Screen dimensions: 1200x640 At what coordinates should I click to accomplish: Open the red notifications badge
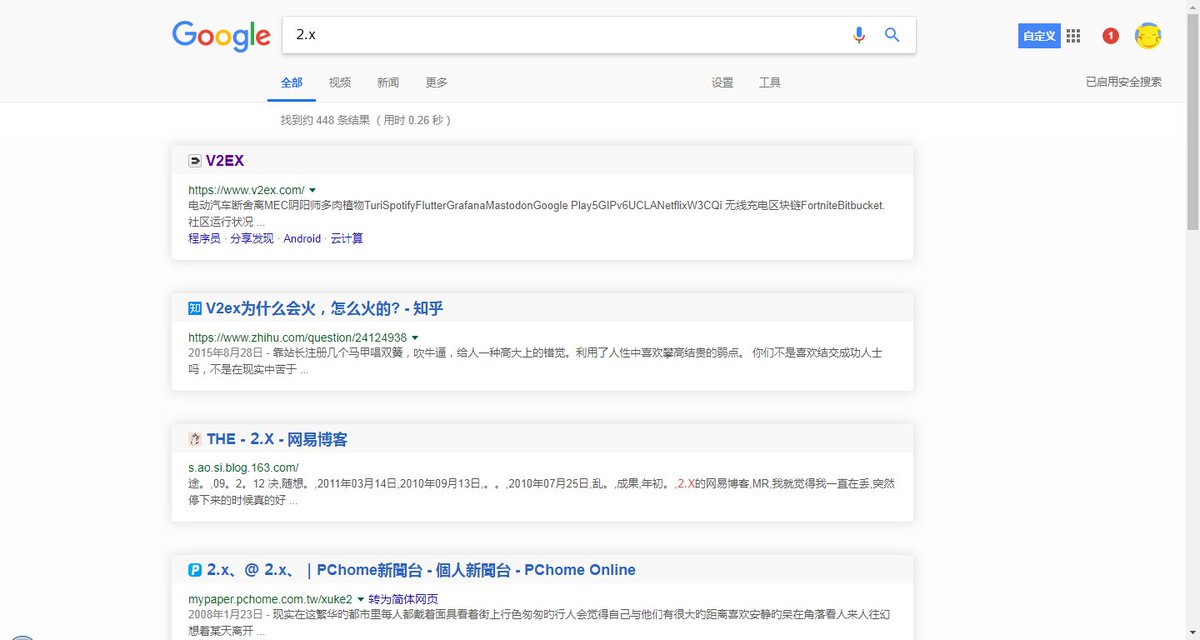(1110, 36)
